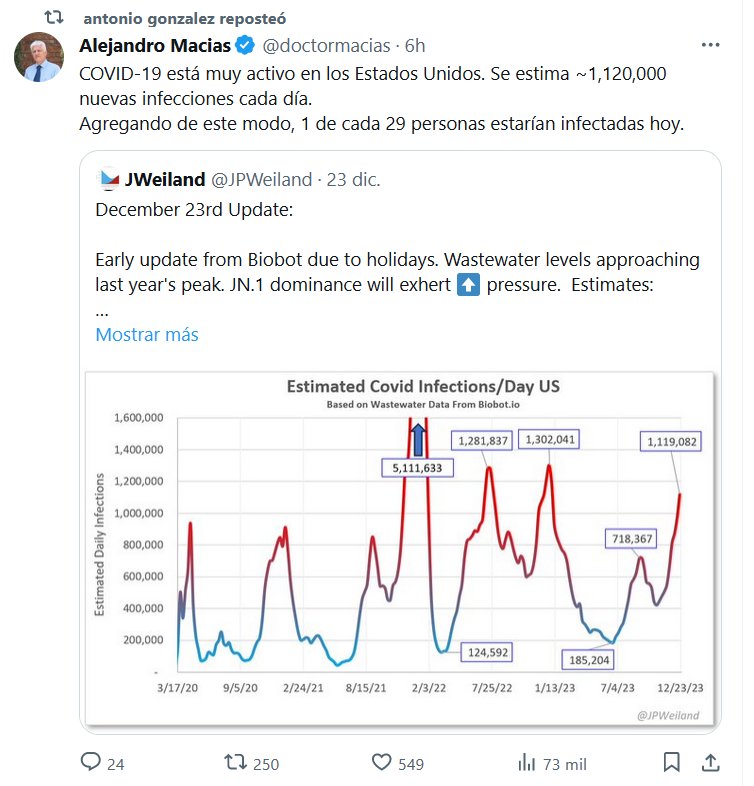754x786 pixels.
Task: Enlarge the Estimated Covid Infections chart
Action: [x=398, y=547]
